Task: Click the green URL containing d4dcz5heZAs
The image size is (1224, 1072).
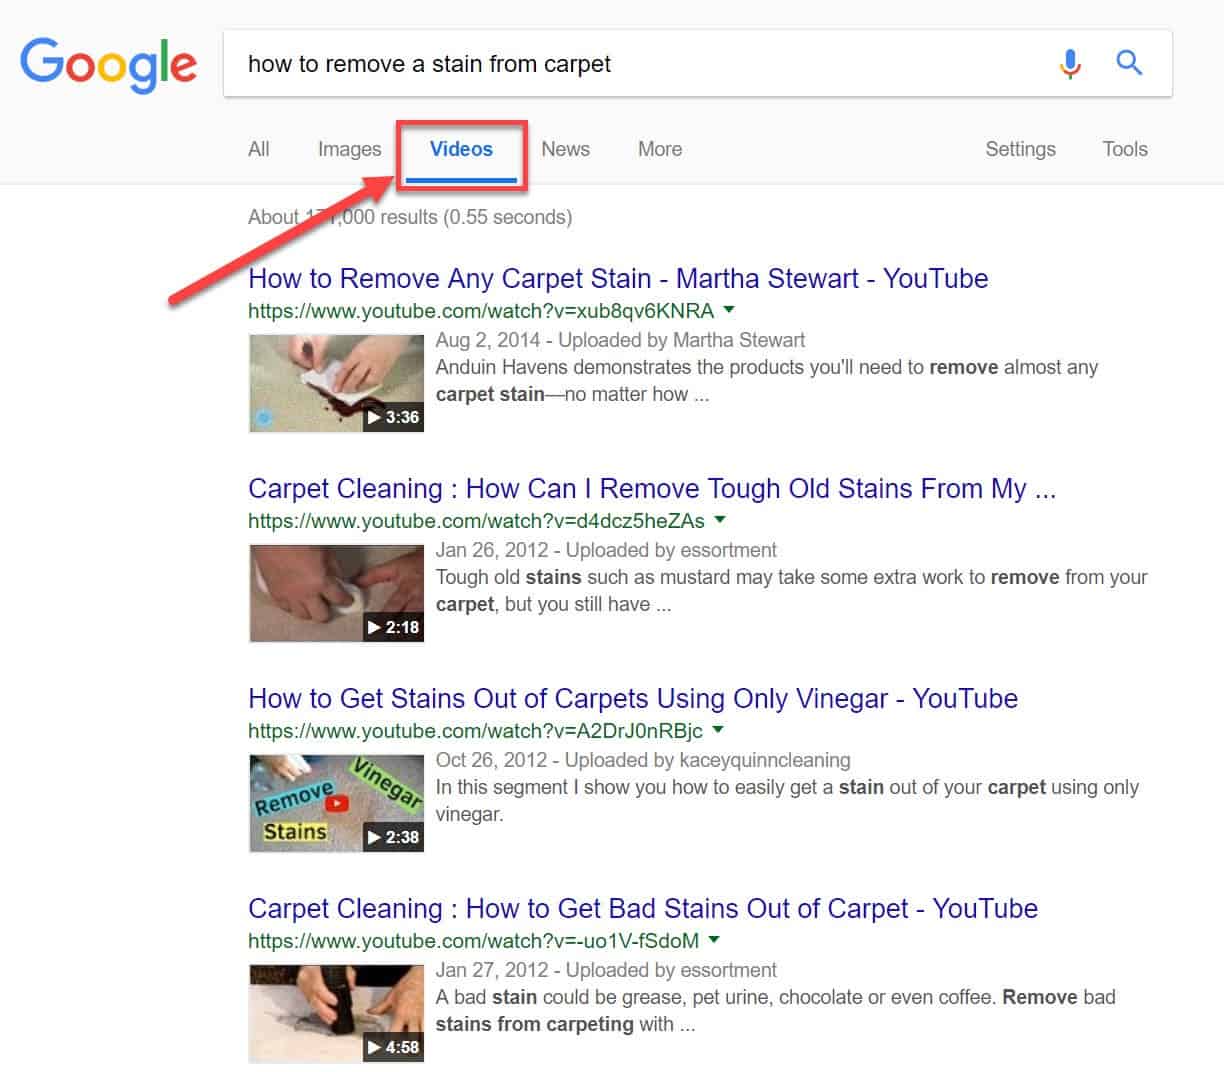Action: 476,521
